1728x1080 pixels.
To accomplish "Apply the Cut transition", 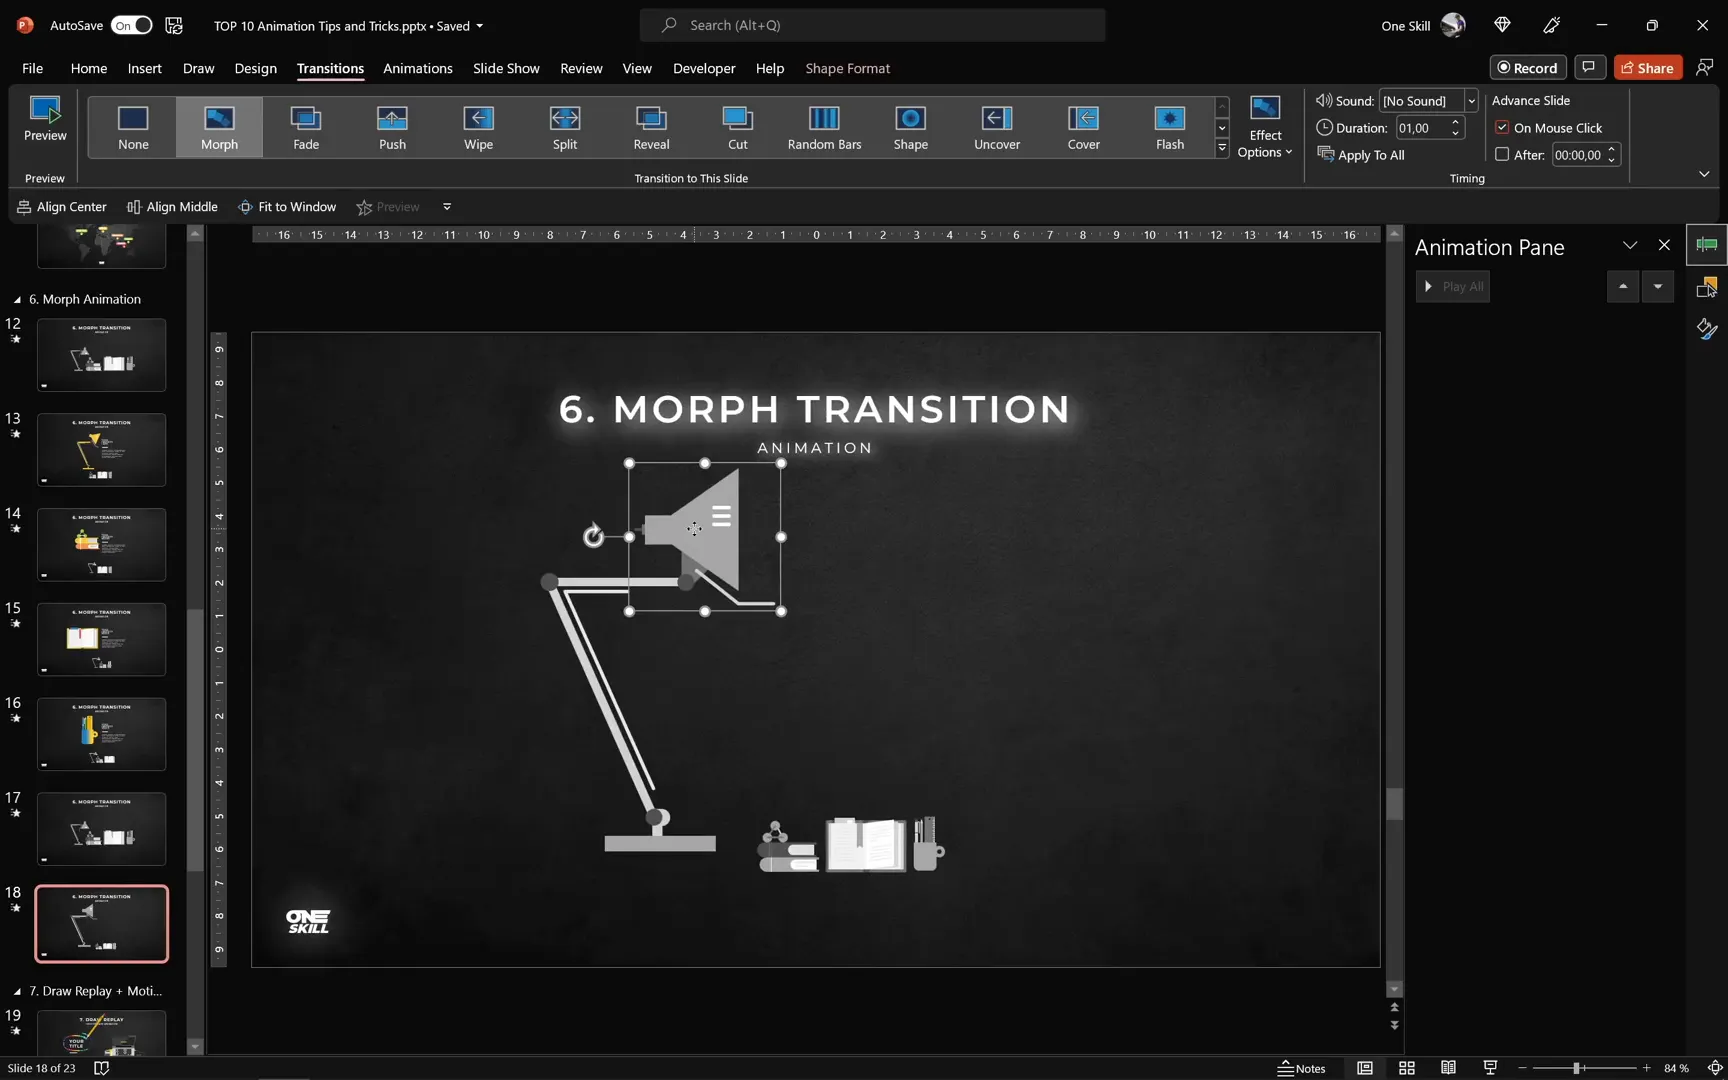I will 737,127.
